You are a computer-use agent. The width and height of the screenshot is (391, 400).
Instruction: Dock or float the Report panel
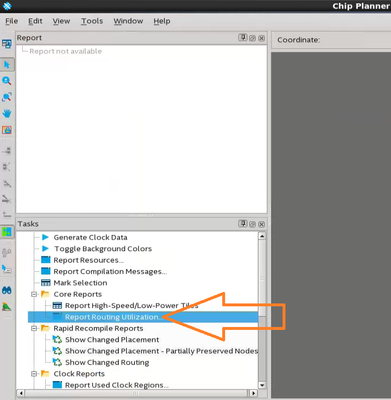pyautogui.click(x=243, y=38)
